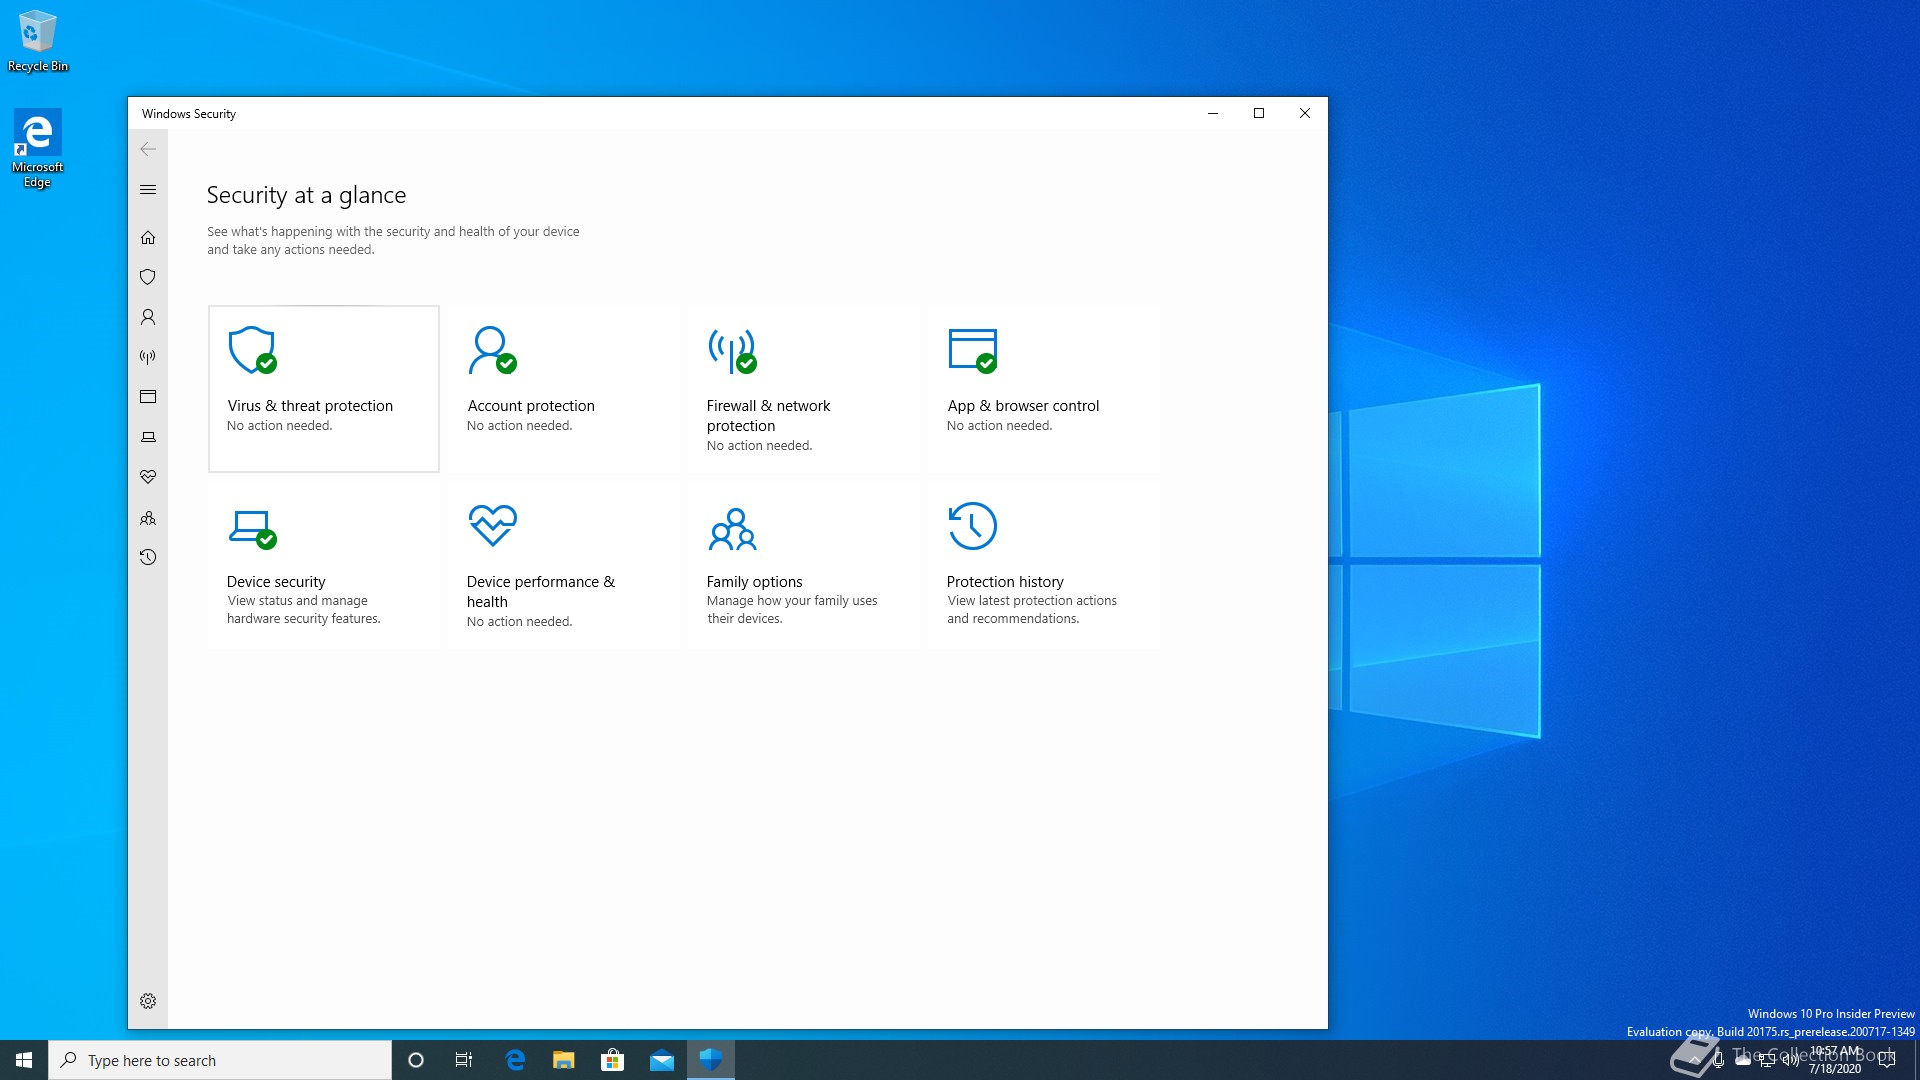Select the Account protection person icon in sidebar
This screenshot has width=1920, height=1080.
pos(148,317)
